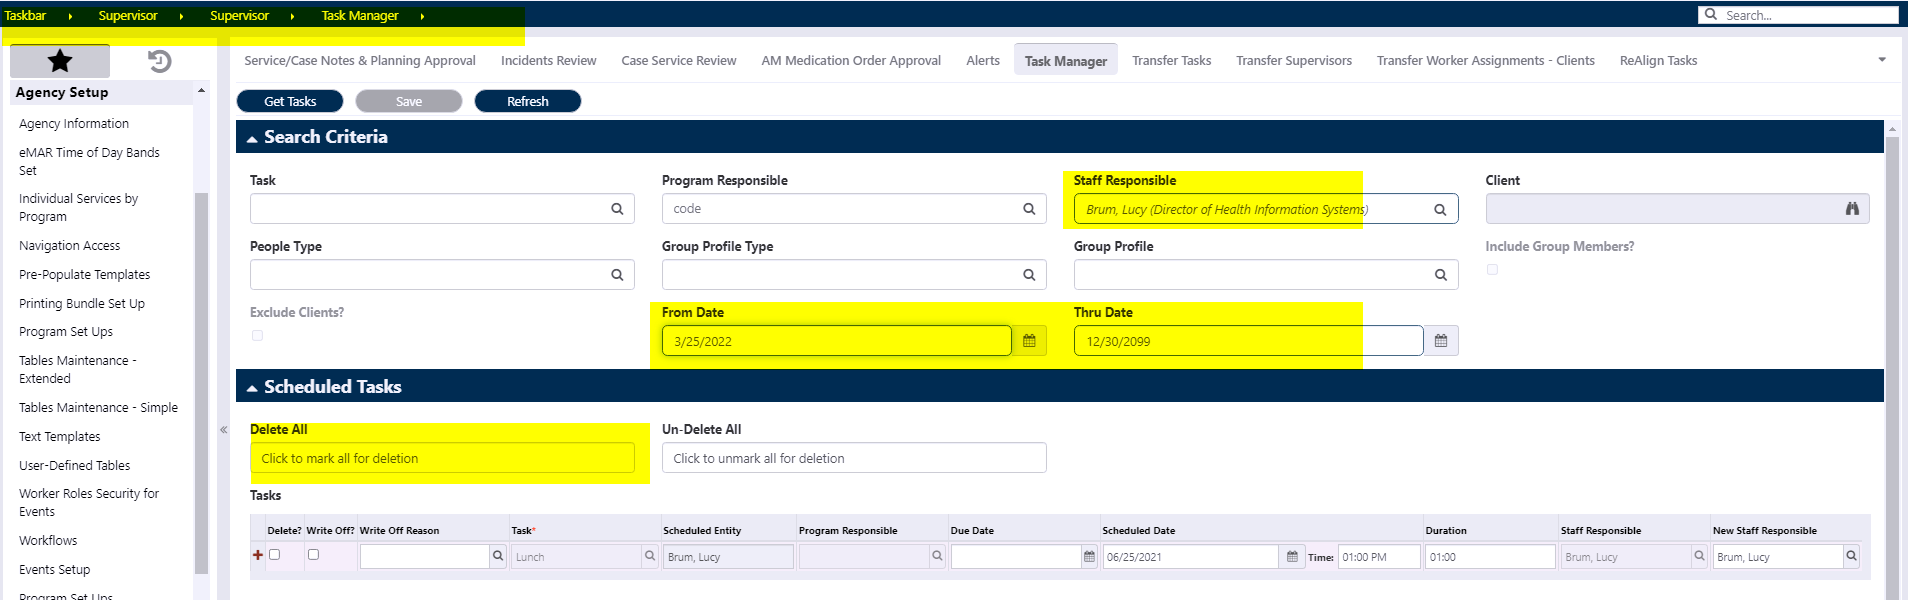This screenshot has width=1908, height=600.
Task: Open Agency Information link
Action: click(74, 124)
